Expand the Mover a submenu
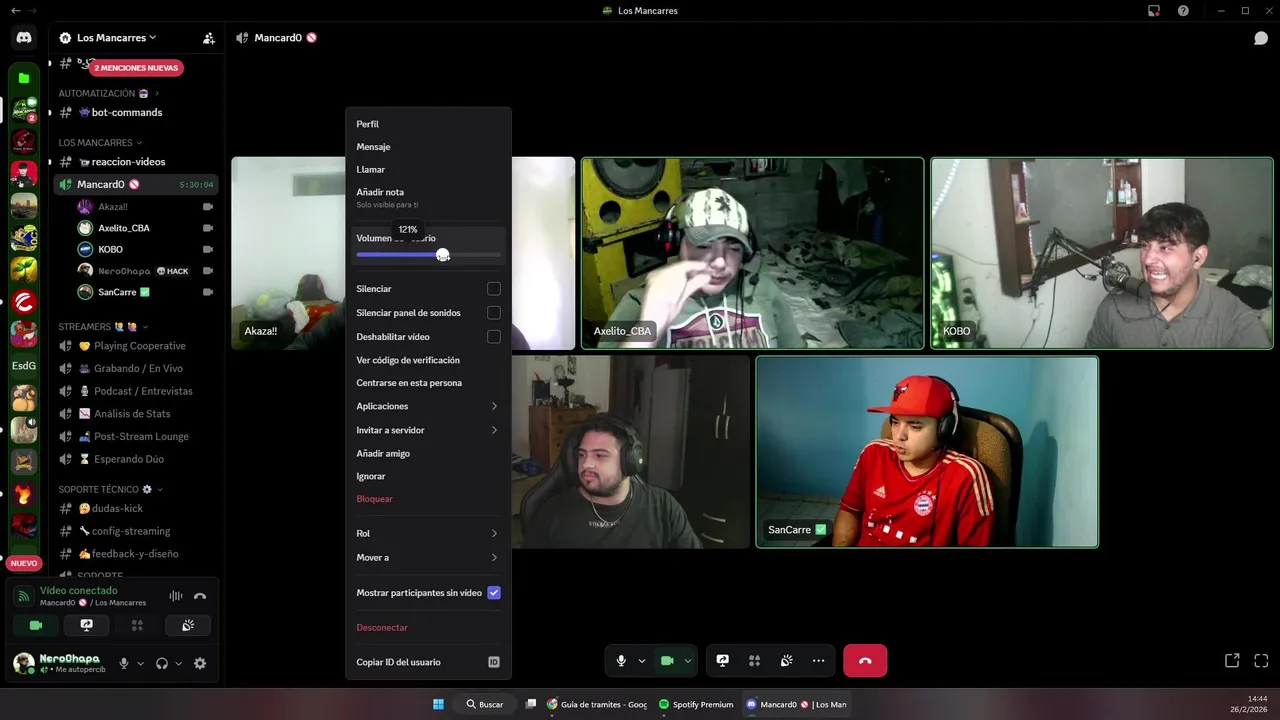The height and width of the screenshot is (720, 1280). tap(494, 557)
